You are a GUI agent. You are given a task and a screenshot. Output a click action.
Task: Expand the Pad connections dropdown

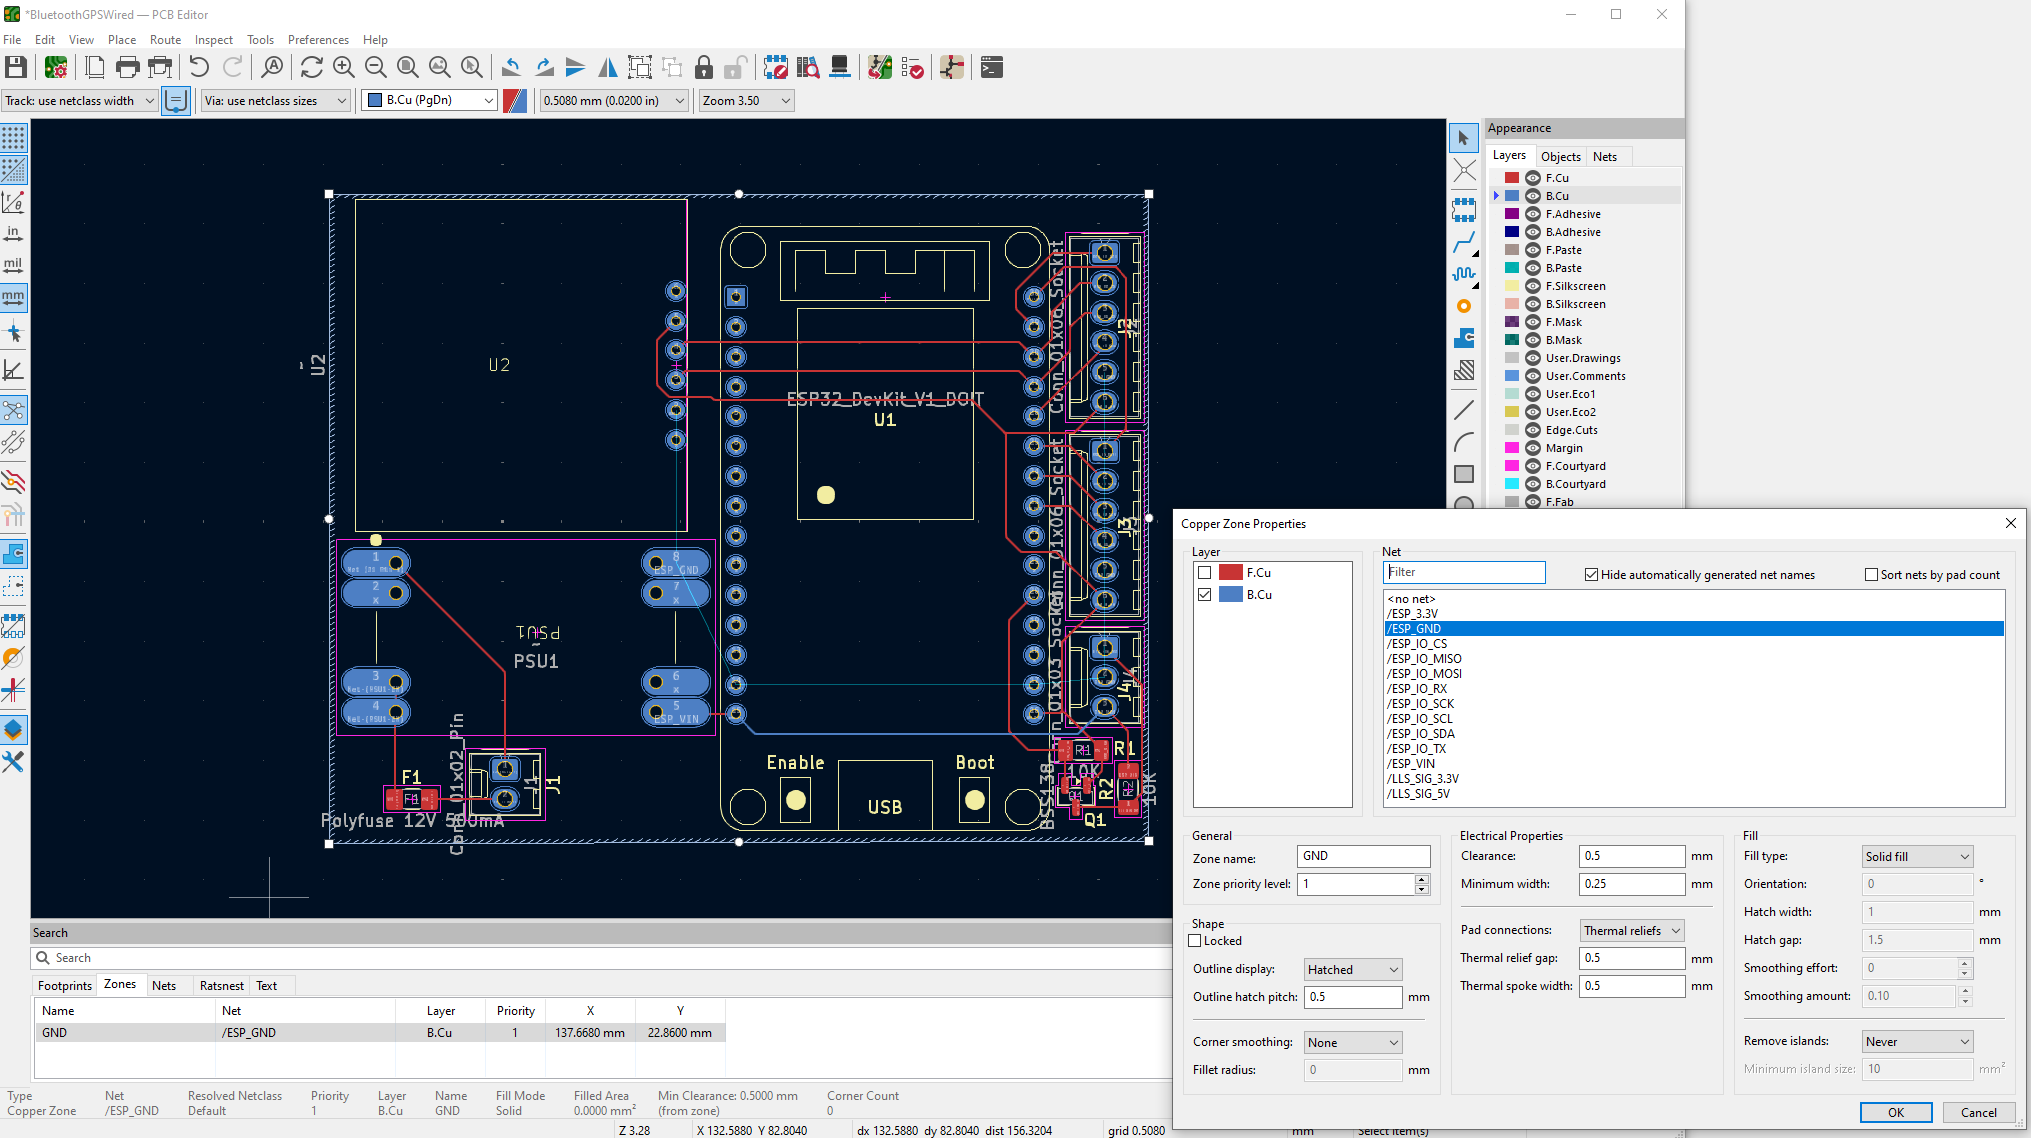(x=1632, y=931)
